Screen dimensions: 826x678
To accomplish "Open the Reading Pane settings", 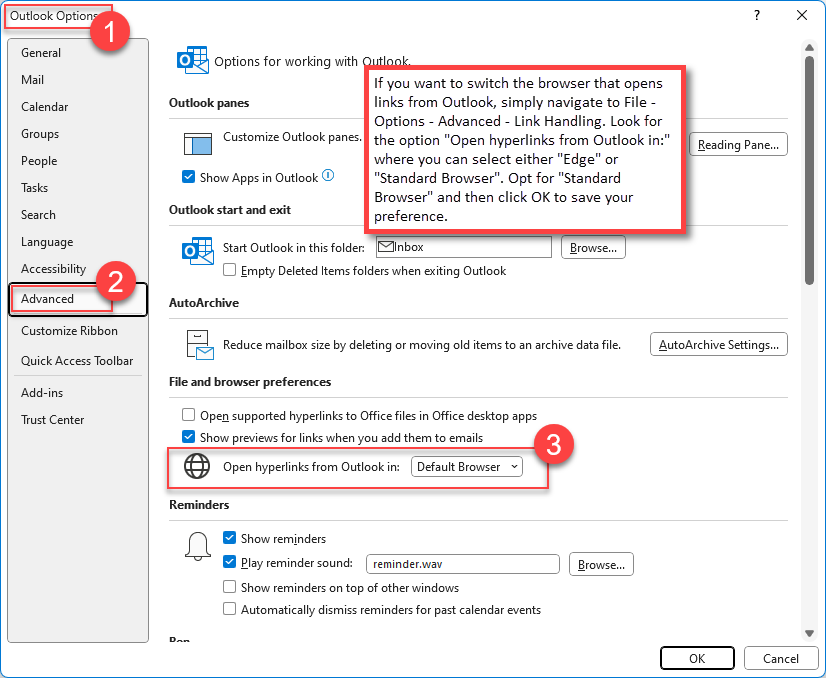I will (x=737, y=144).
